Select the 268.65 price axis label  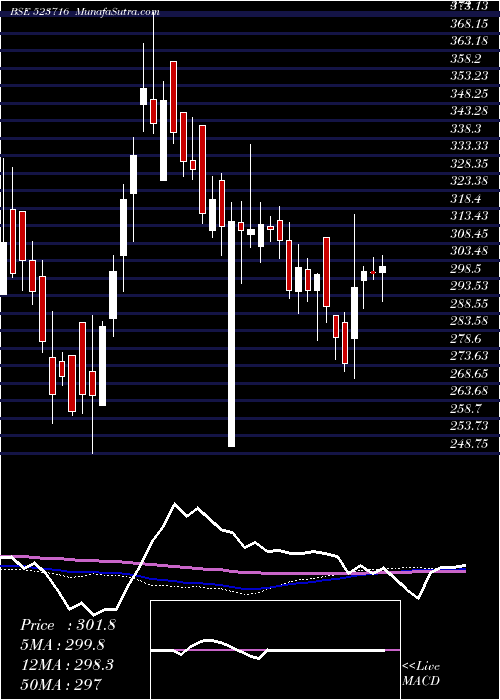469,374
